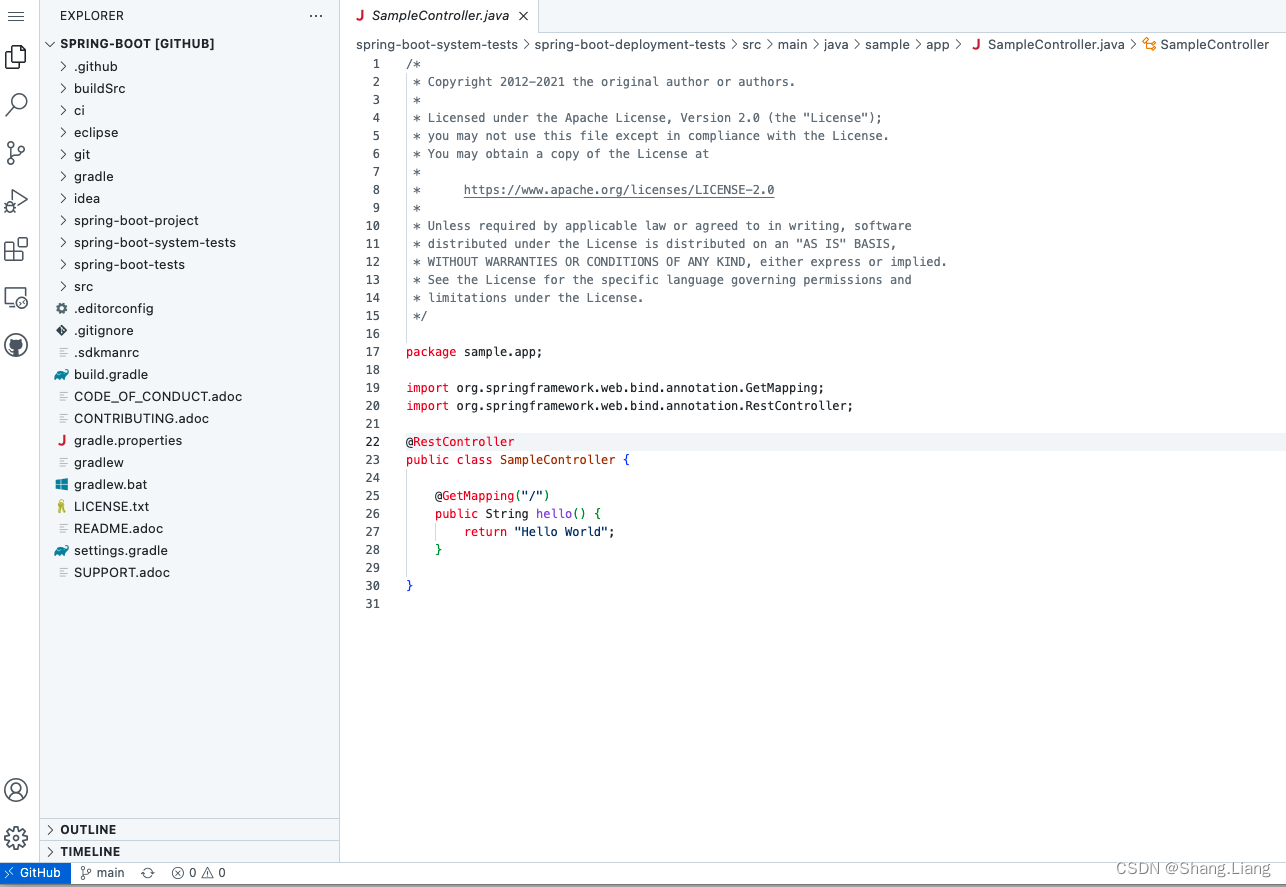Open the Manage settings gear icon

pos(16,838)
